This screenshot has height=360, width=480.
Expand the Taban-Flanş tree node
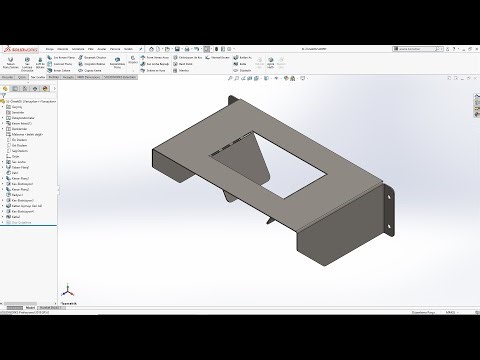tap(3, 167)
